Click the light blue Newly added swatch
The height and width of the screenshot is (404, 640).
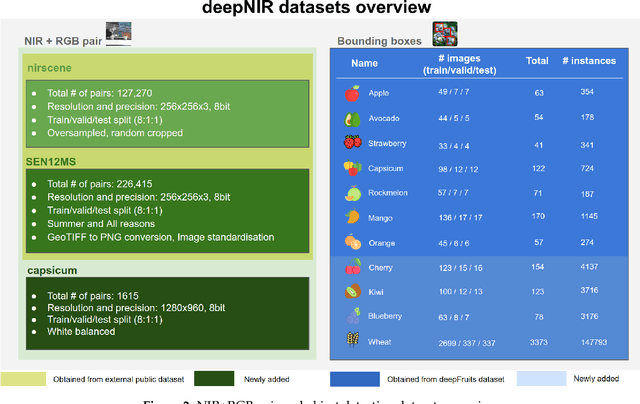pos(542,378)
